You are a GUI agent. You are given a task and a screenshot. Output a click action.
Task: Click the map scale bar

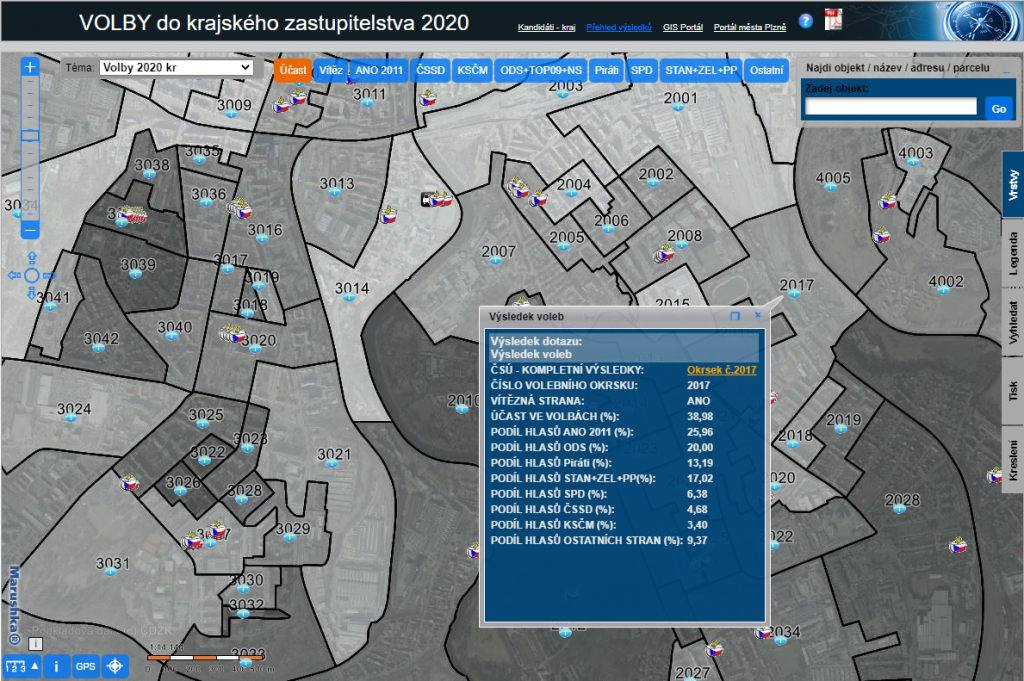pos(206,658)
